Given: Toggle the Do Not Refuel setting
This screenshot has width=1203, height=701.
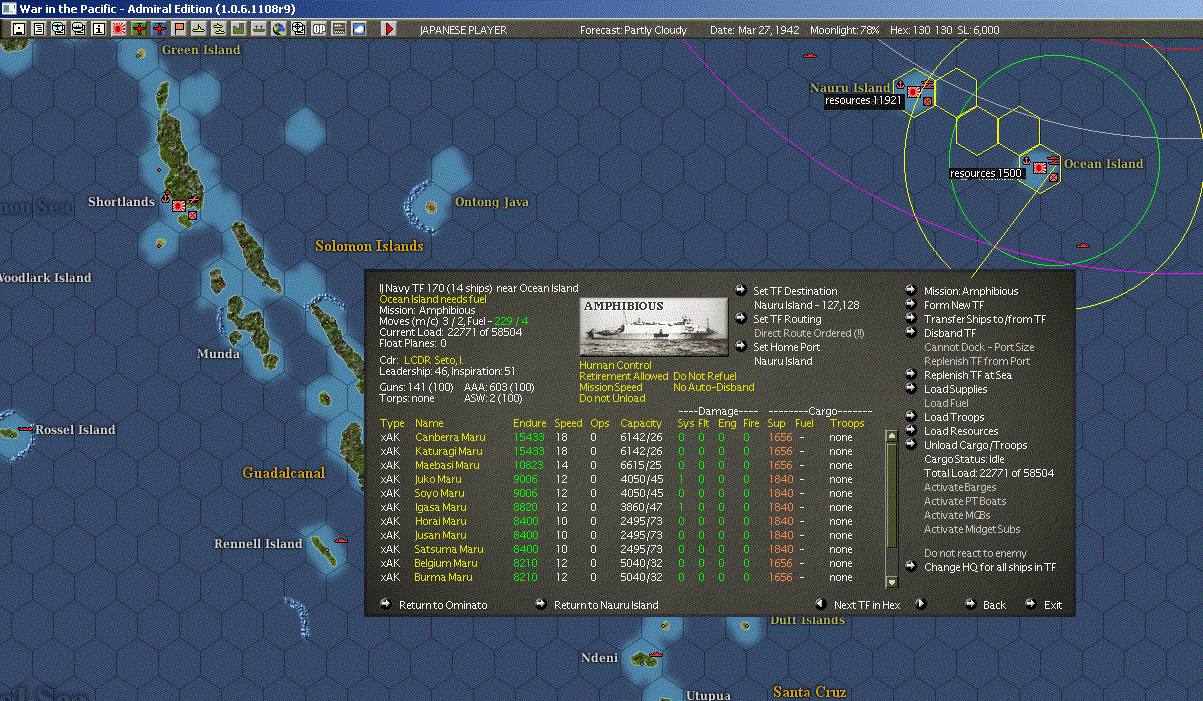Looking at the screenshot, I should coord(705,376).
